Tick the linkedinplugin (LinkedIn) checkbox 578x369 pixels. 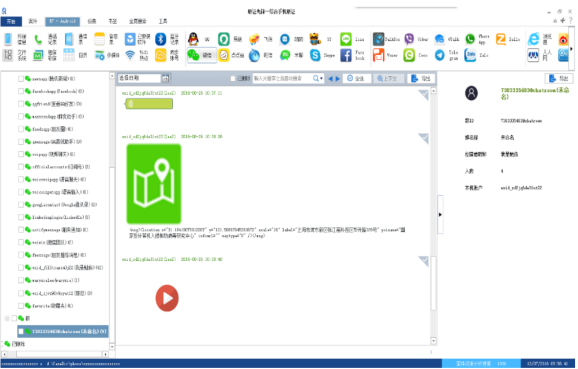click(x=21, y=217)
